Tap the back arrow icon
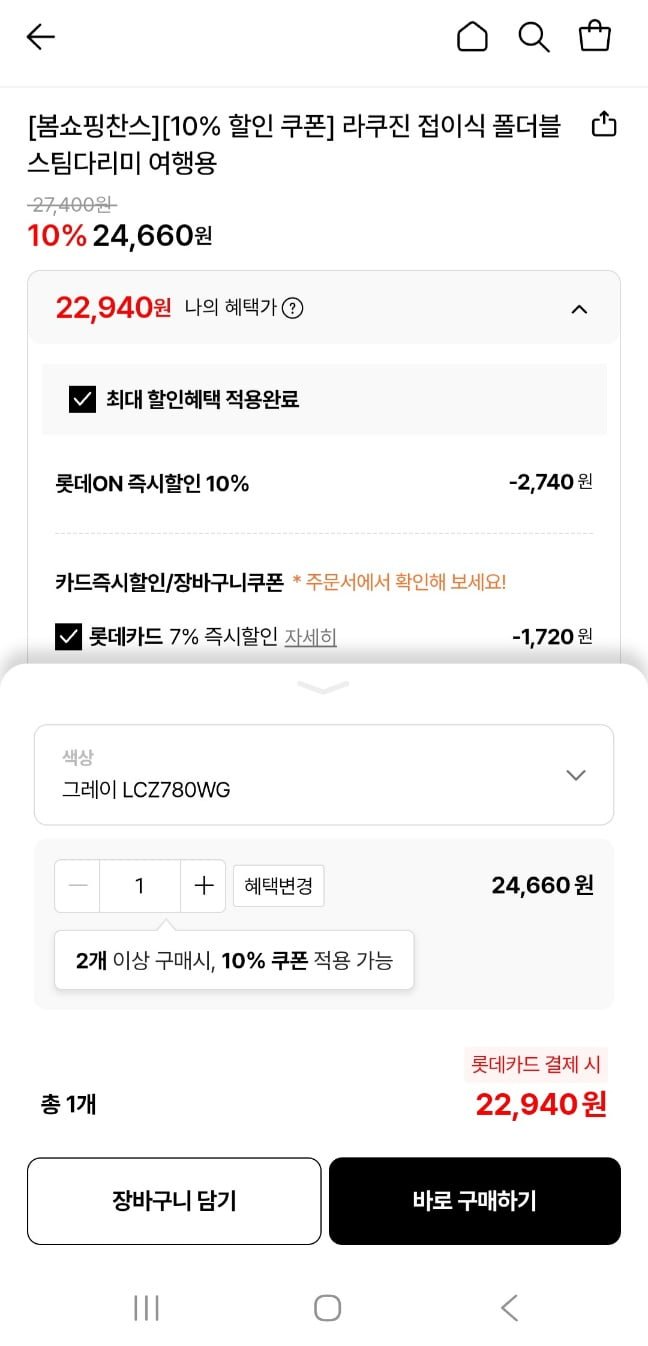The height and width of the screenshot is (1346, 648). click(x=41, y=37)
